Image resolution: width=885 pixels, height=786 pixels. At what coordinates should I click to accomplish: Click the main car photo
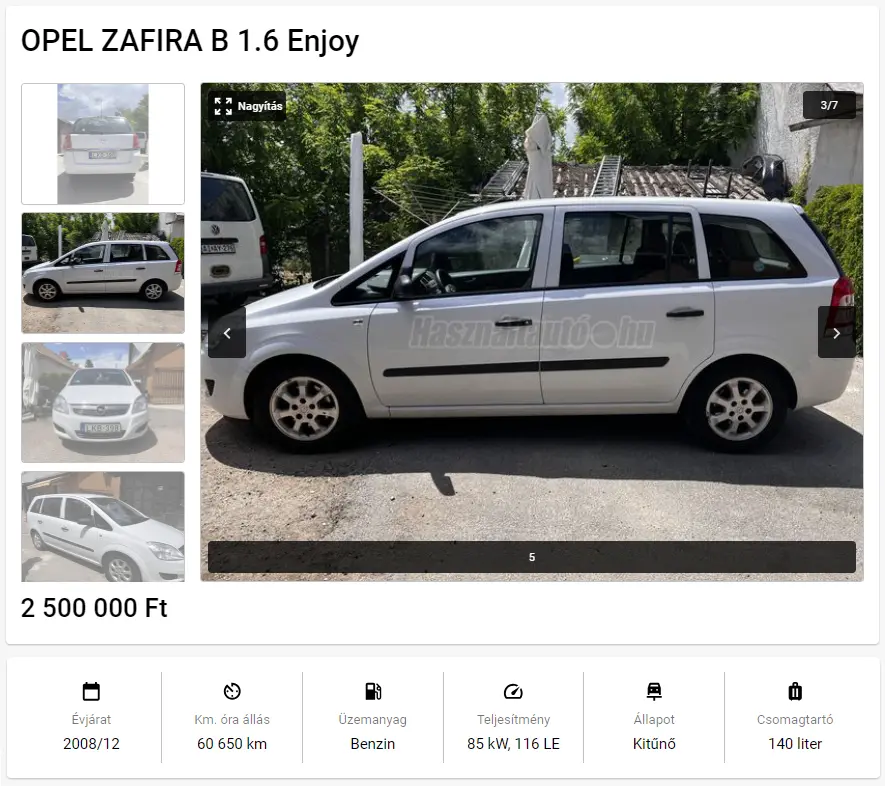pos(532,332)
